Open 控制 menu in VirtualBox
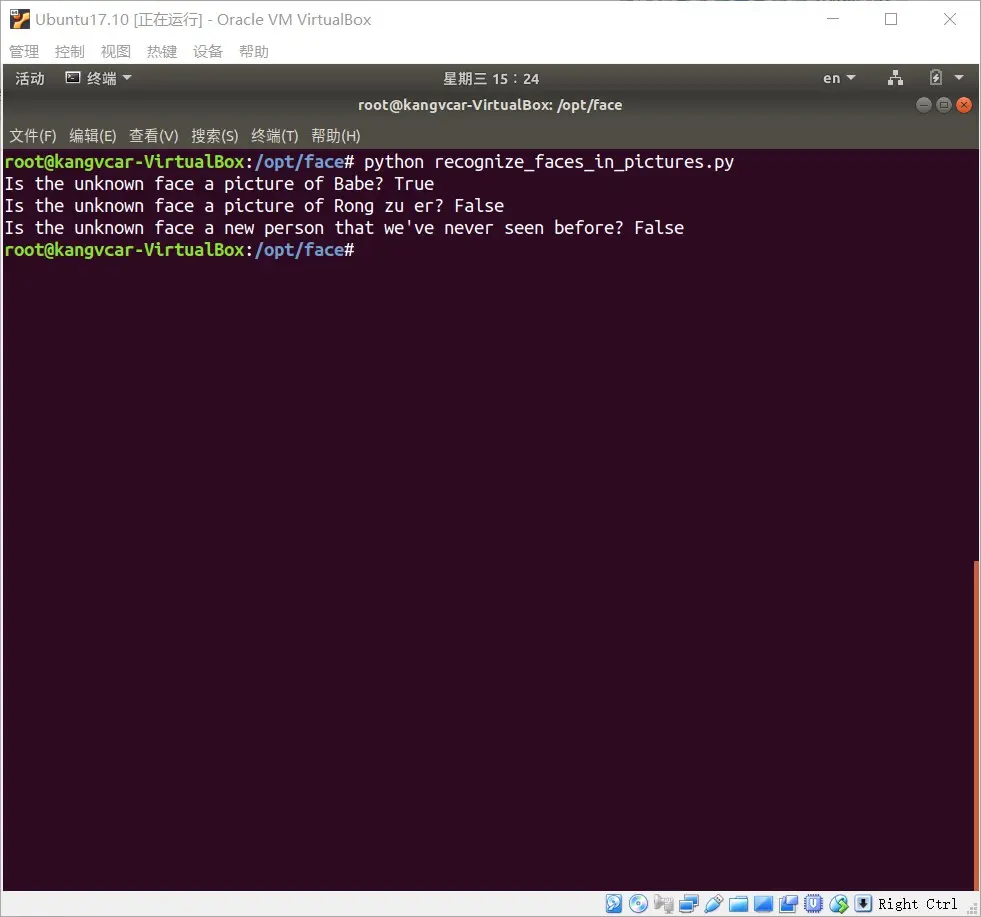 [69, 51]
